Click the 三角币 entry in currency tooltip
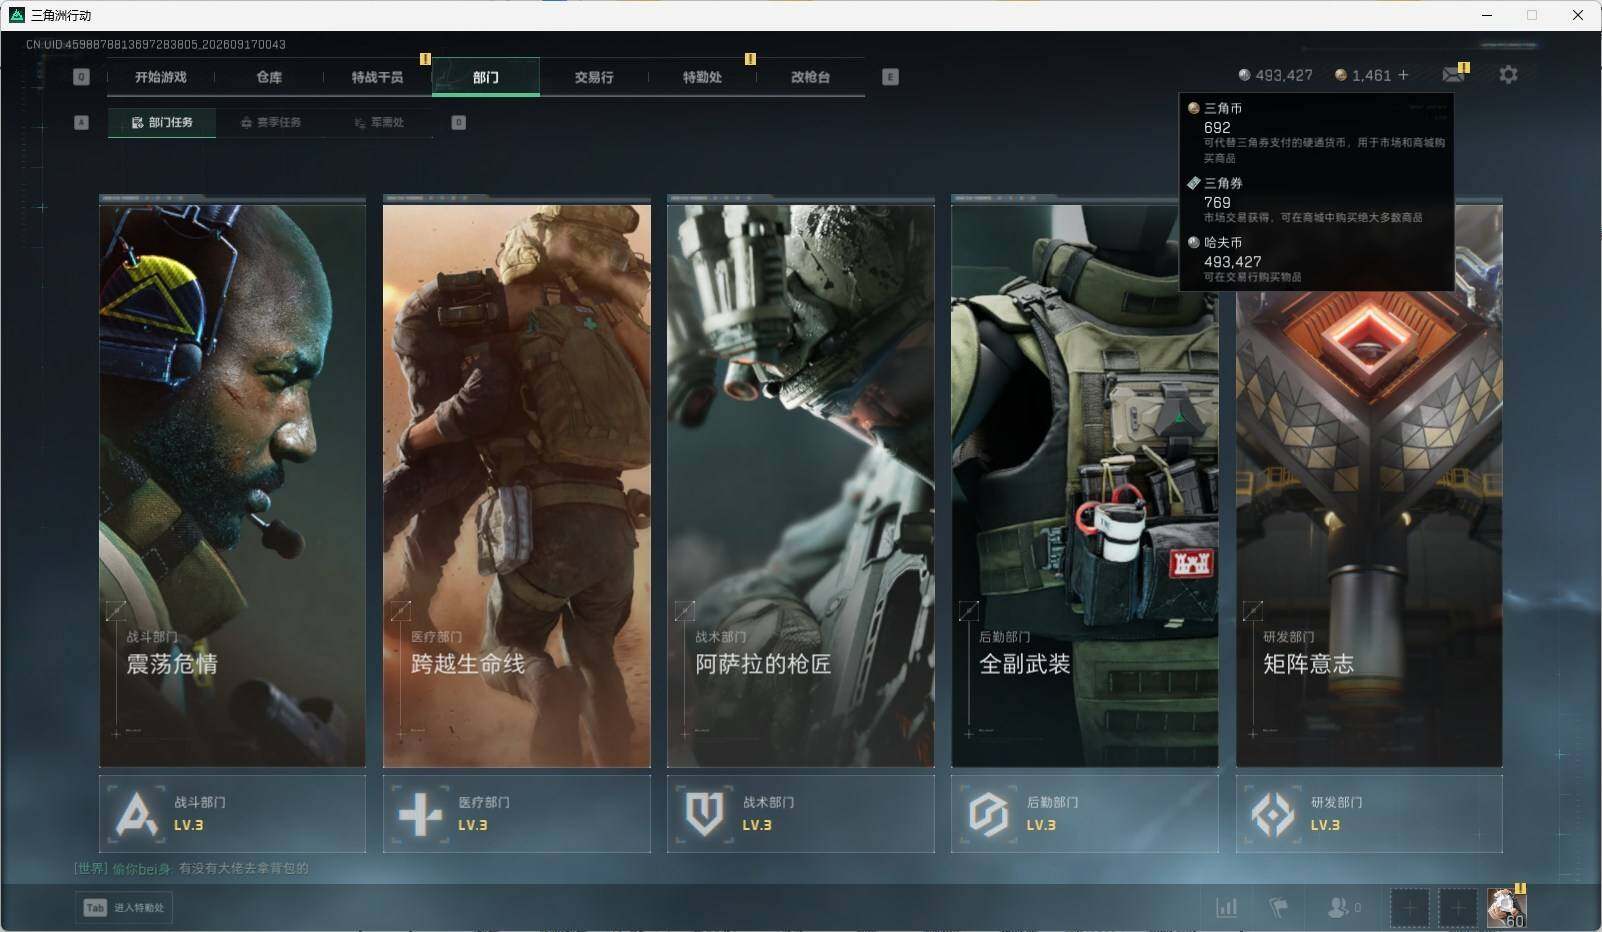 tap(1316, 132)
